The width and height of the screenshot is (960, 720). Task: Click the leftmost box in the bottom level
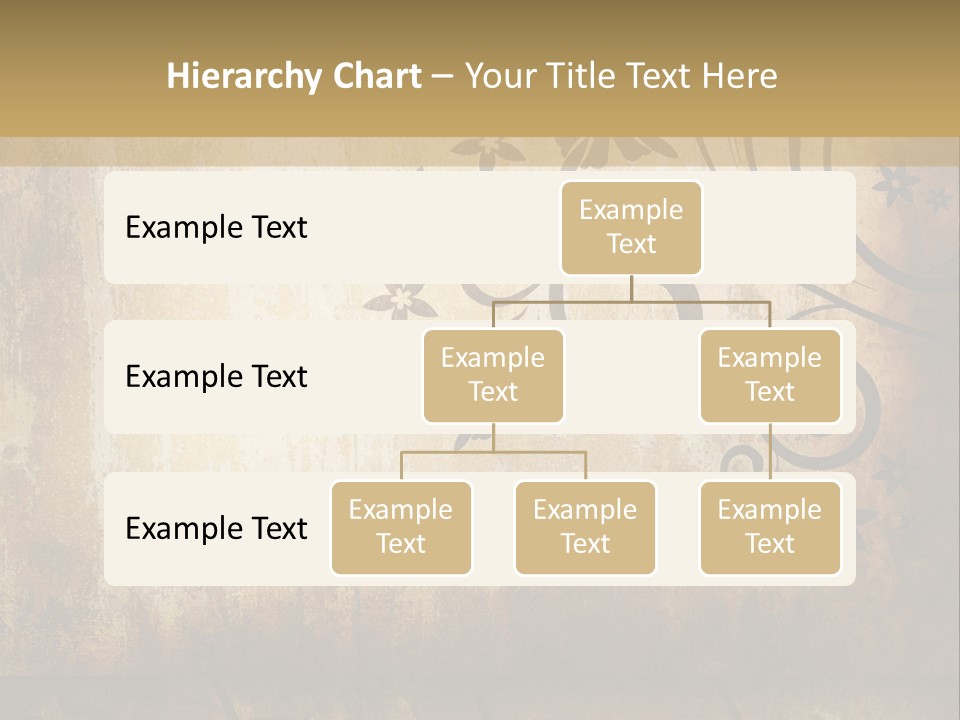[x=401, y=527]
